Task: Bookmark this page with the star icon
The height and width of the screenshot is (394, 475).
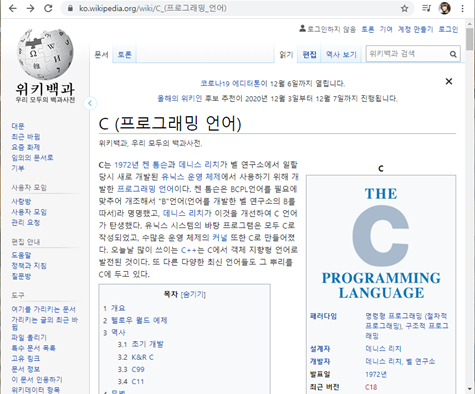Action: click(x=404, y=8)
